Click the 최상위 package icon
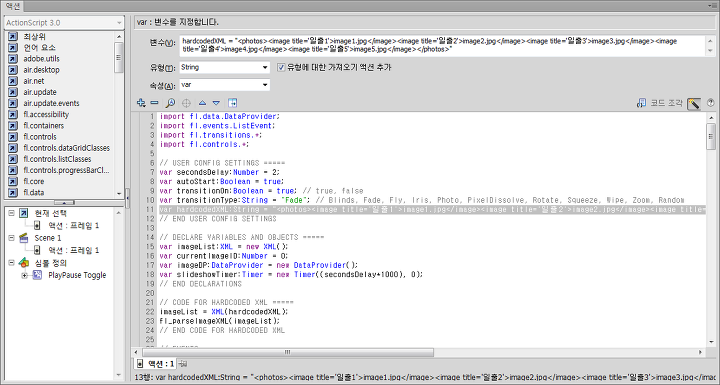 (13, 36)
